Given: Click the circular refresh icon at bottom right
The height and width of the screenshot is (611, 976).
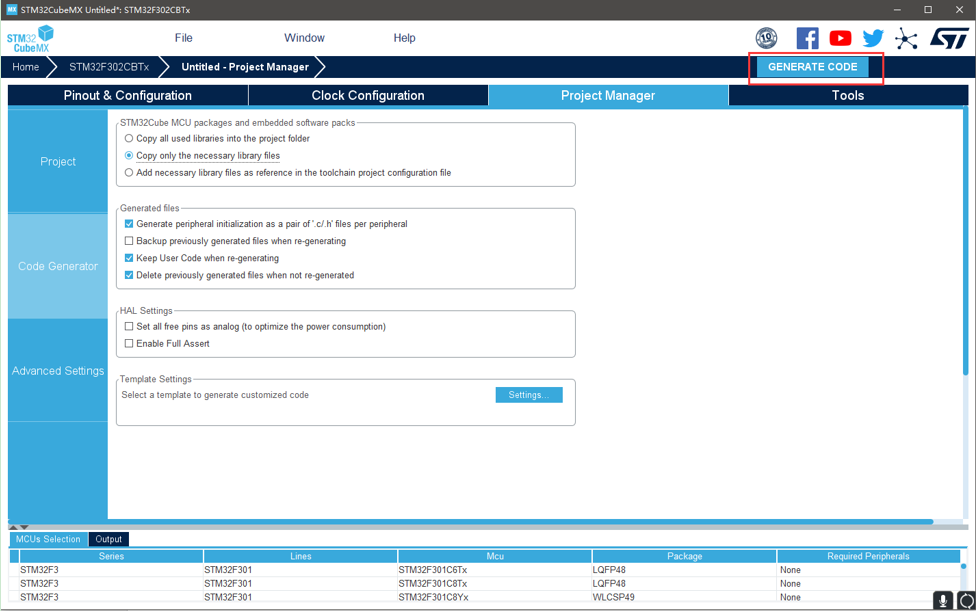Looking at the screenshot, I should [x=966, y=601].
